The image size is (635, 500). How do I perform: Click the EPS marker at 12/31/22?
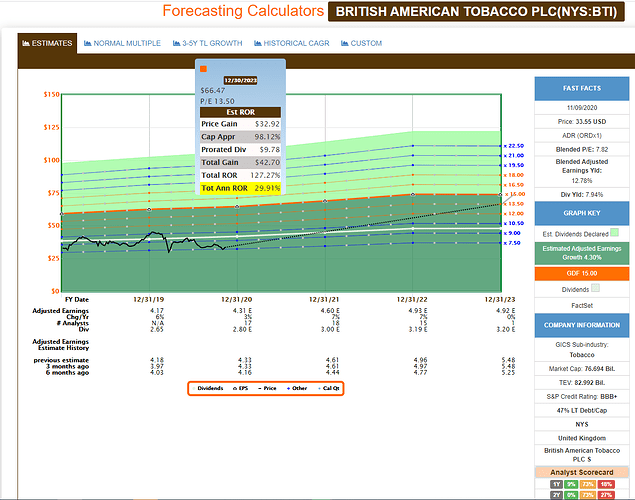[x=413, y=195]
